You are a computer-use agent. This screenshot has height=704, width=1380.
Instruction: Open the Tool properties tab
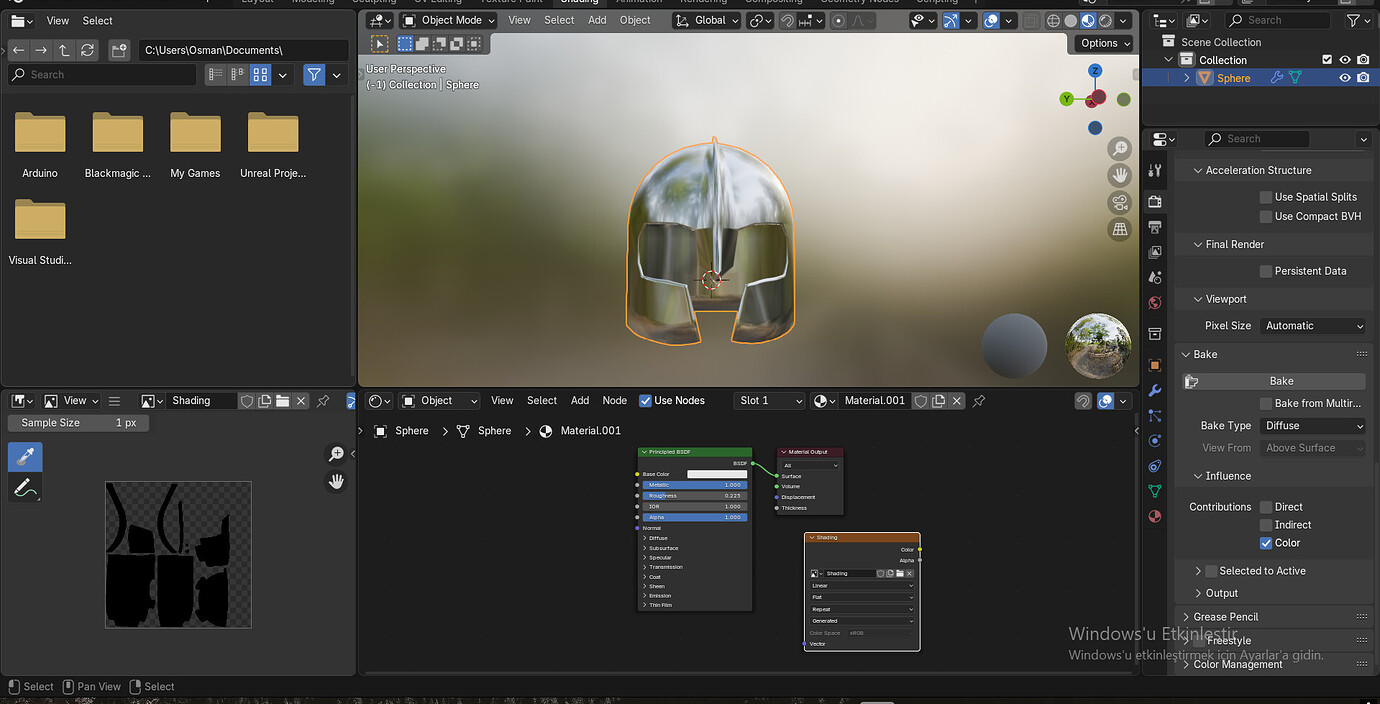click(x=1155, y=171)
